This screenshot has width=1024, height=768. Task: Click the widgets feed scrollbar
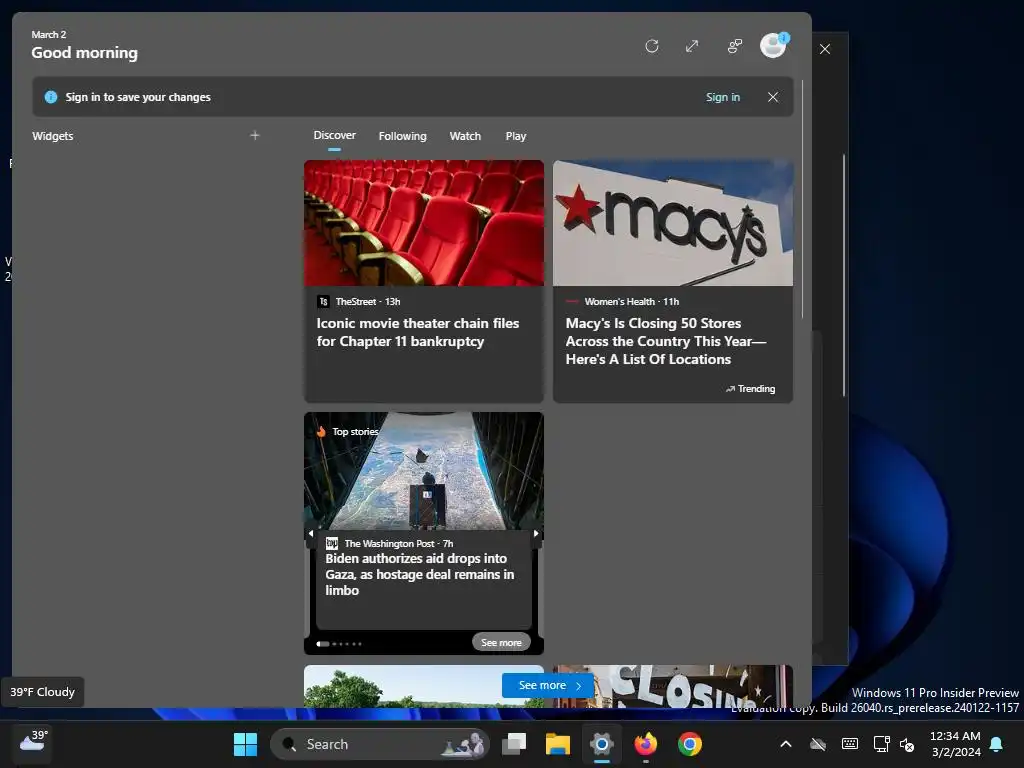click(803, 199)
